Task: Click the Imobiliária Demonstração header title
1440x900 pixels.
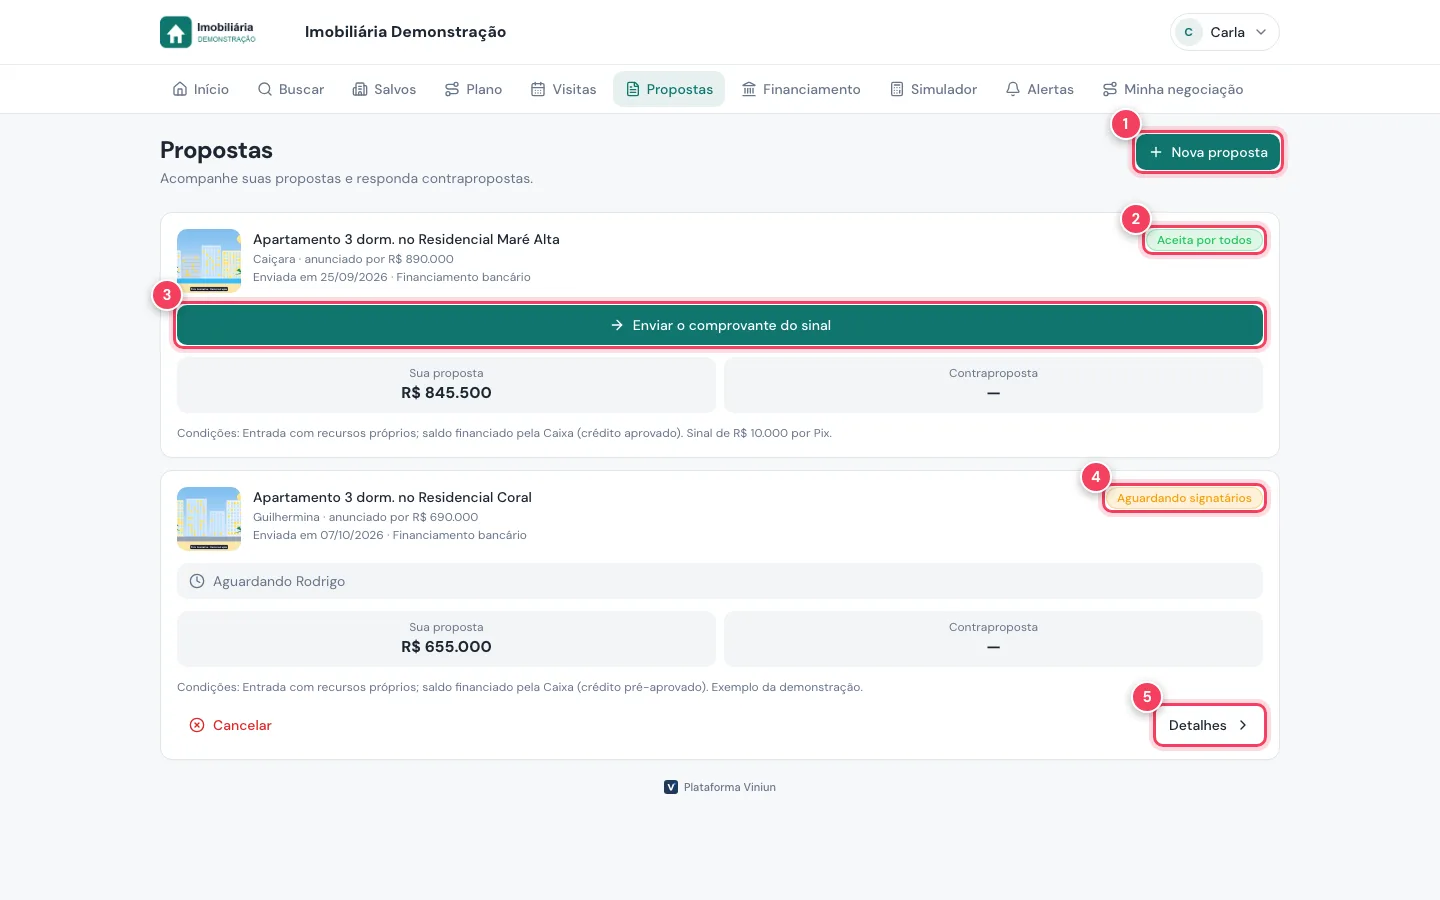Action: point(405,32)
